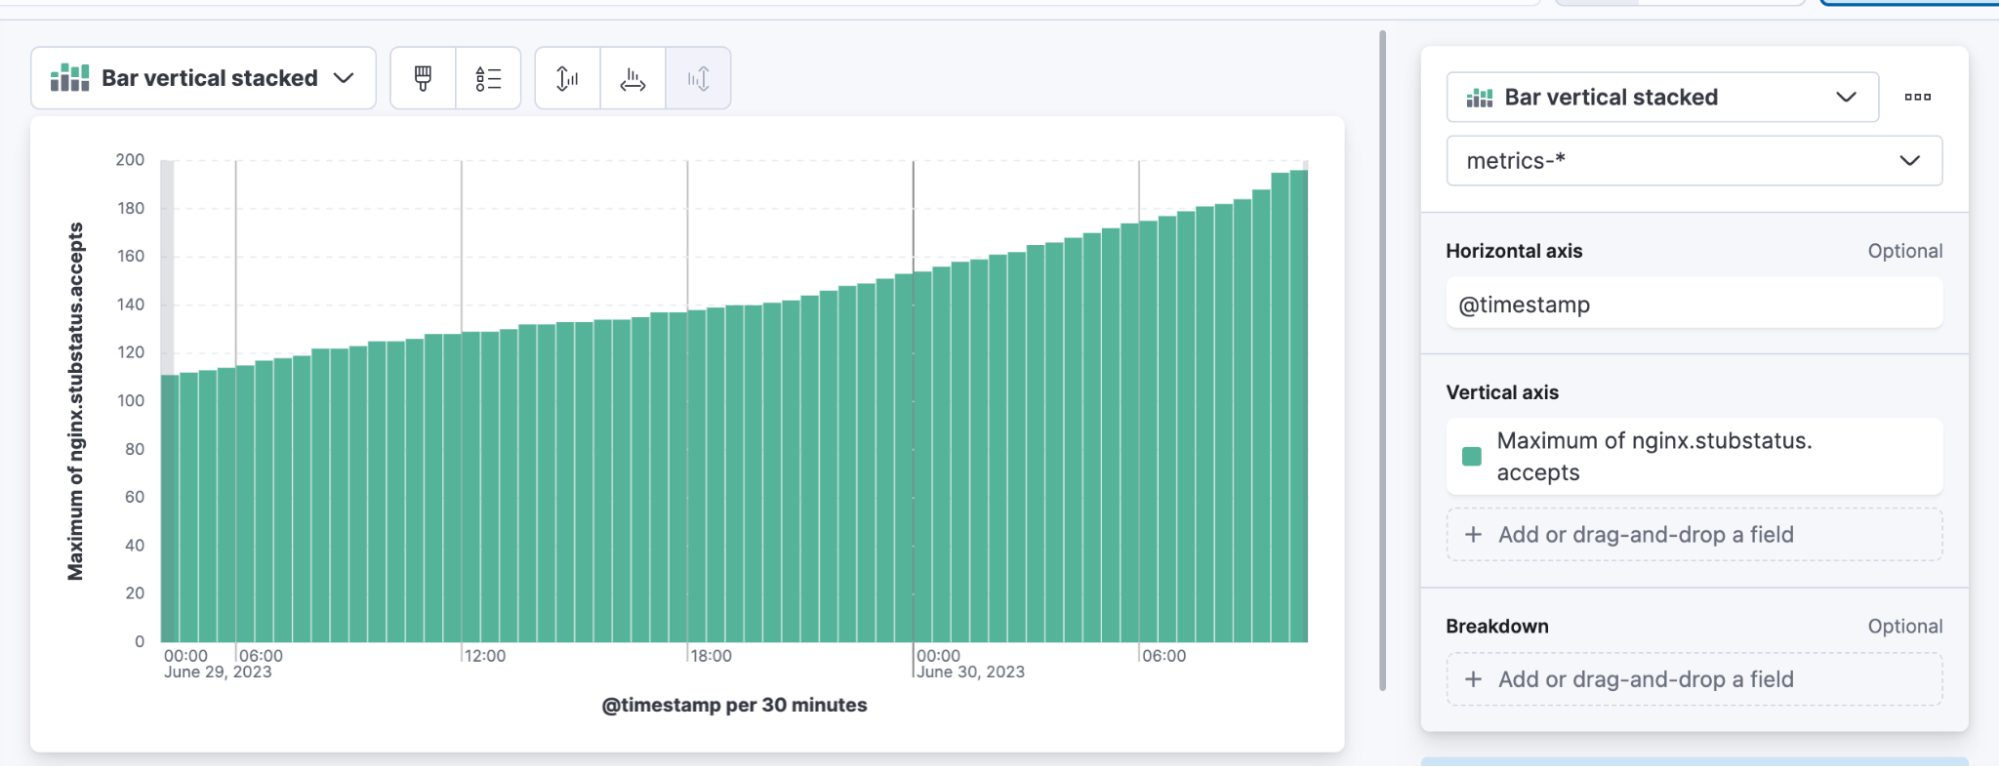The width and height of the screenshot is (1999, 767).
Task: Edit Maximum of nginx.stubstatus.accepts dimension
Action: tap(1654, 456)
